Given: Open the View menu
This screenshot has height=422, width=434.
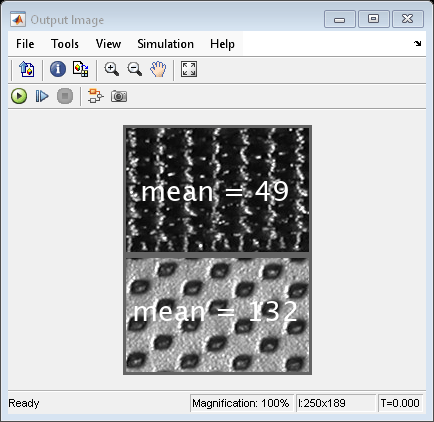Looking at the screenshot, I should [108, 44].
